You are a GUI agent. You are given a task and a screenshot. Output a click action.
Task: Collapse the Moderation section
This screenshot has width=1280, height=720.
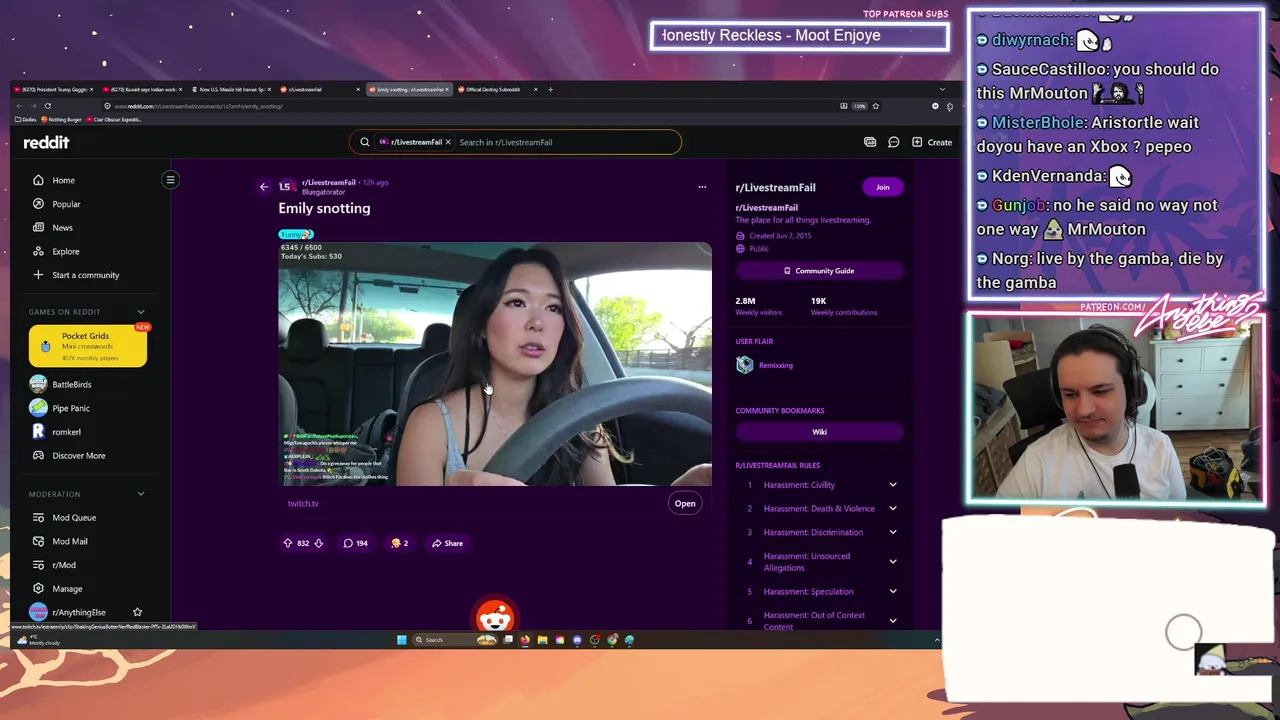[141, 494]
